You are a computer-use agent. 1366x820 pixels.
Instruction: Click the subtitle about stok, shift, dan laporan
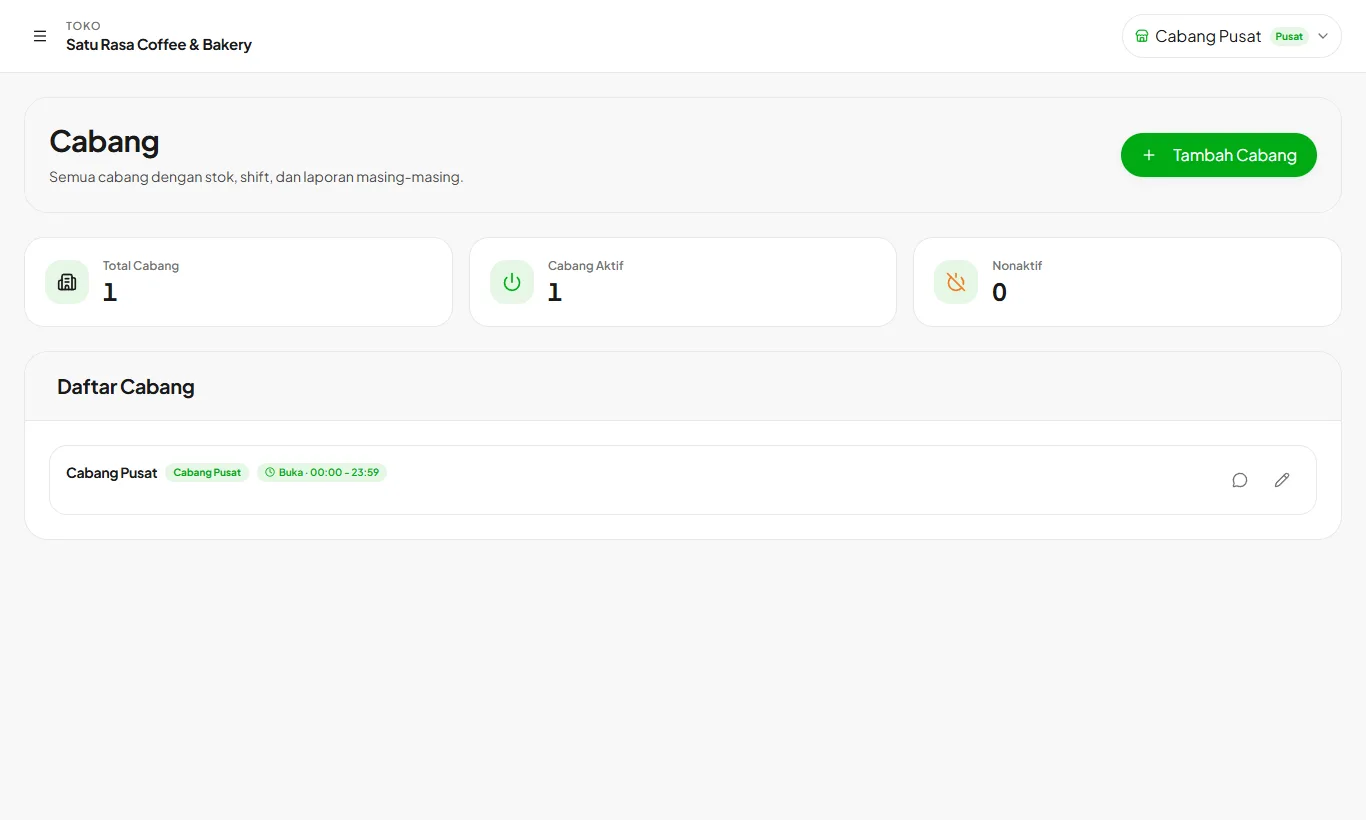[256, 177]
